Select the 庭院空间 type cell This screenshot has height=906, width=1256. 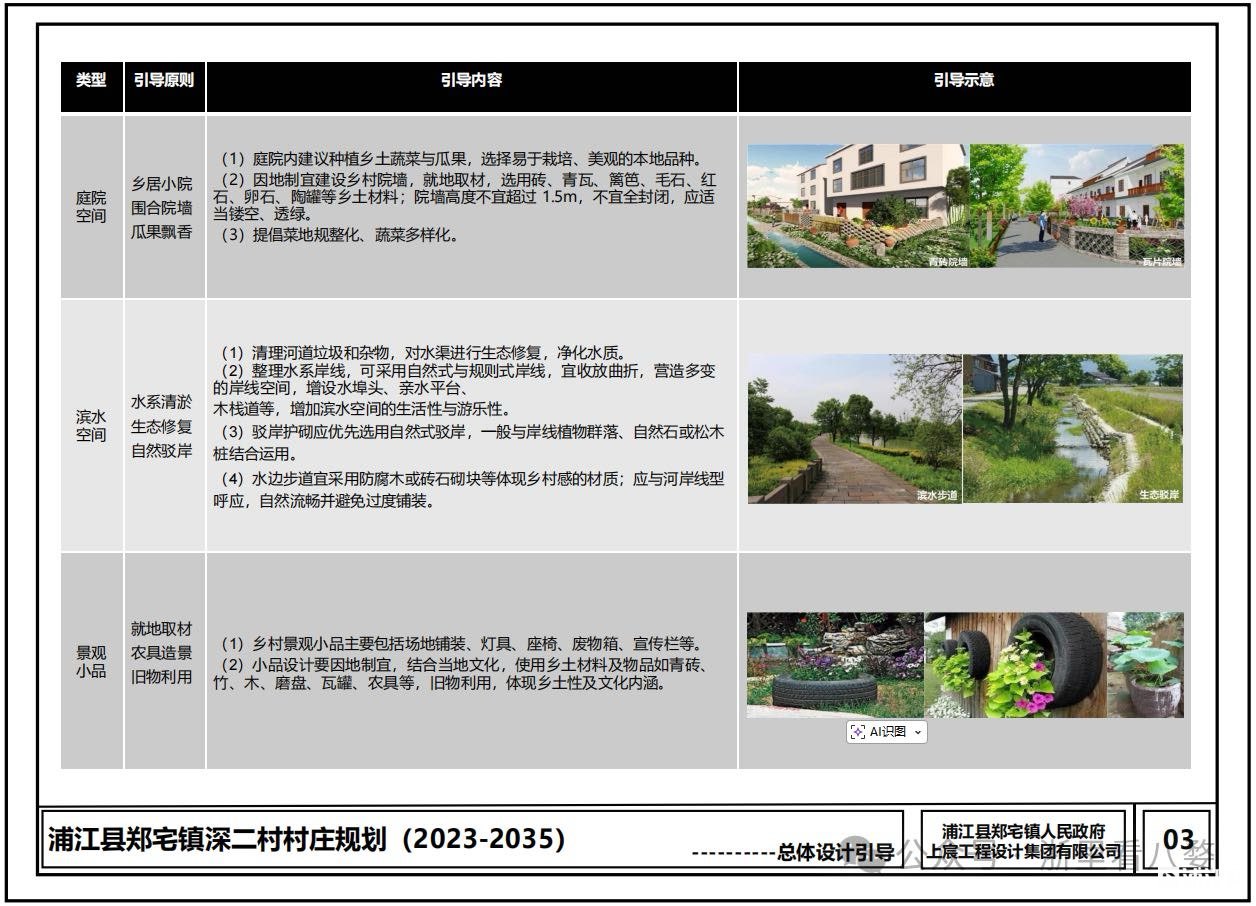coord(91,207)
